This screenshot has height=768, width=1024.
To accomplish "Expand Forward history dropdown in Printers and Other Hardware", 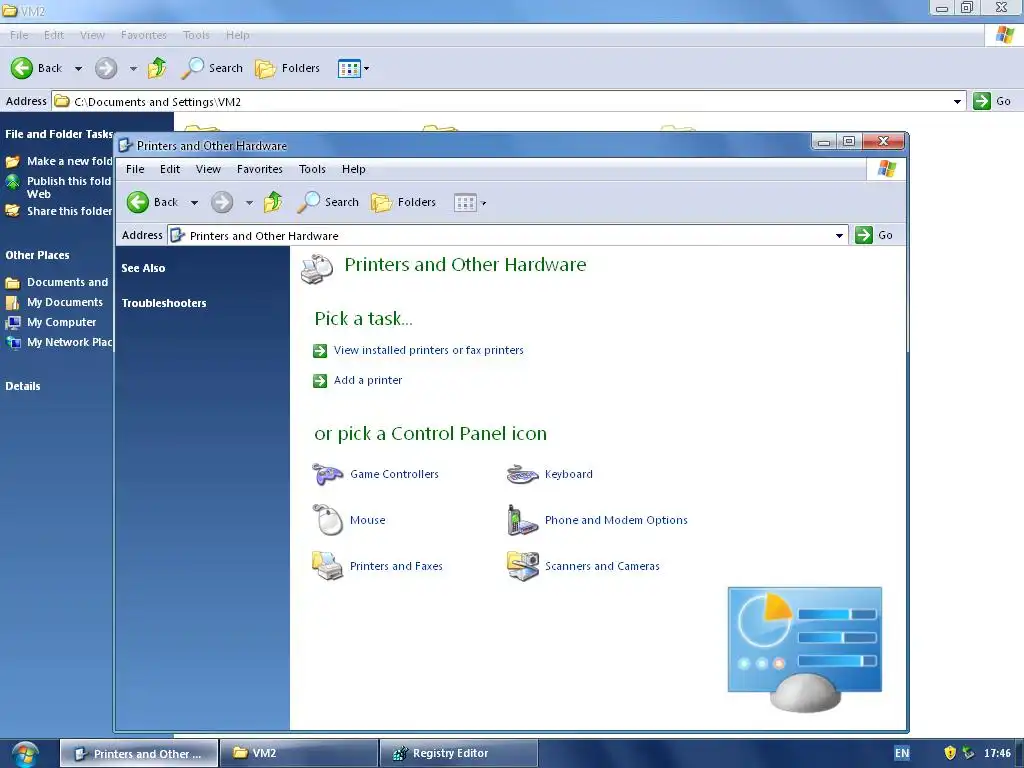I will coord(249,202).
